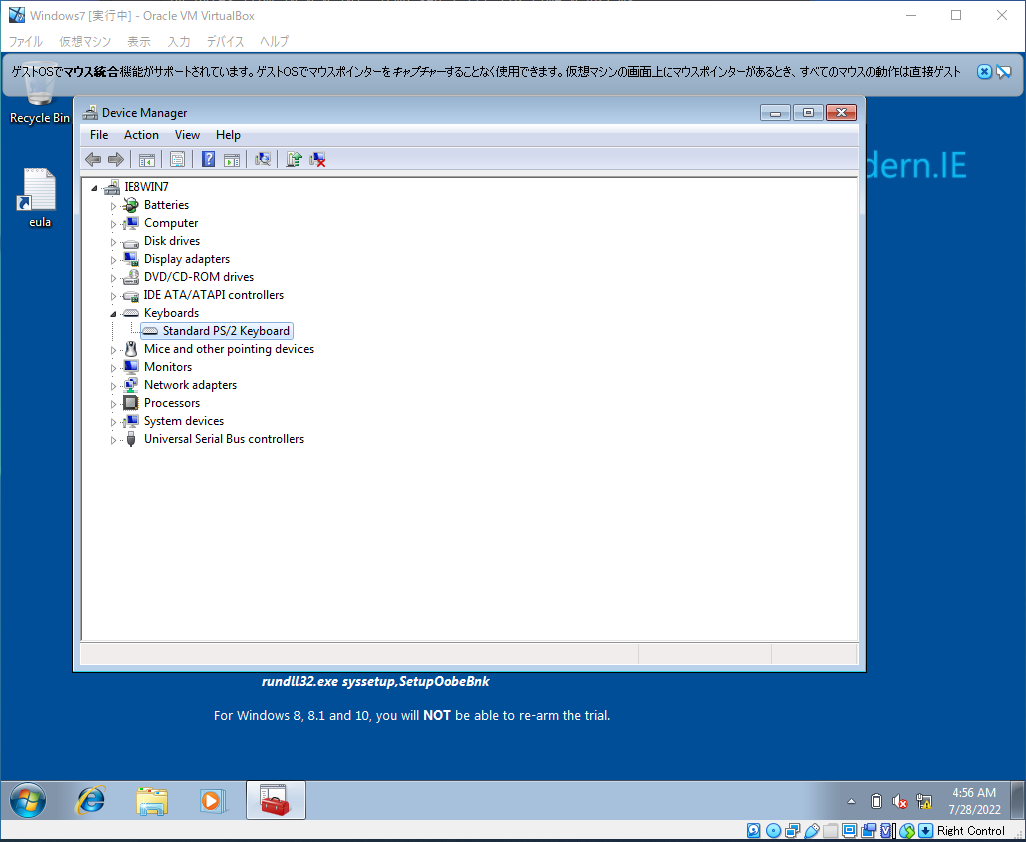Expand Mice and other pointing devices
1026x842 pixels.
[x=113, y=349]
